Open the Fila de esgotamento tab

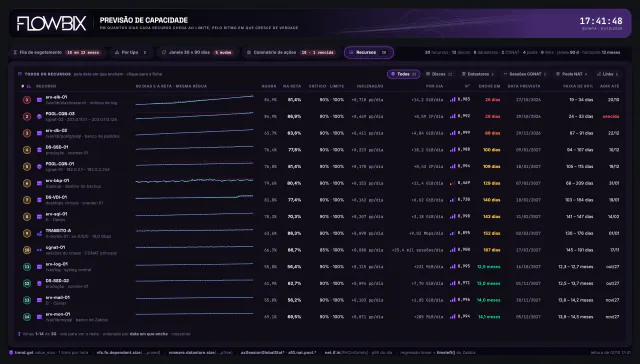point(57,52)
